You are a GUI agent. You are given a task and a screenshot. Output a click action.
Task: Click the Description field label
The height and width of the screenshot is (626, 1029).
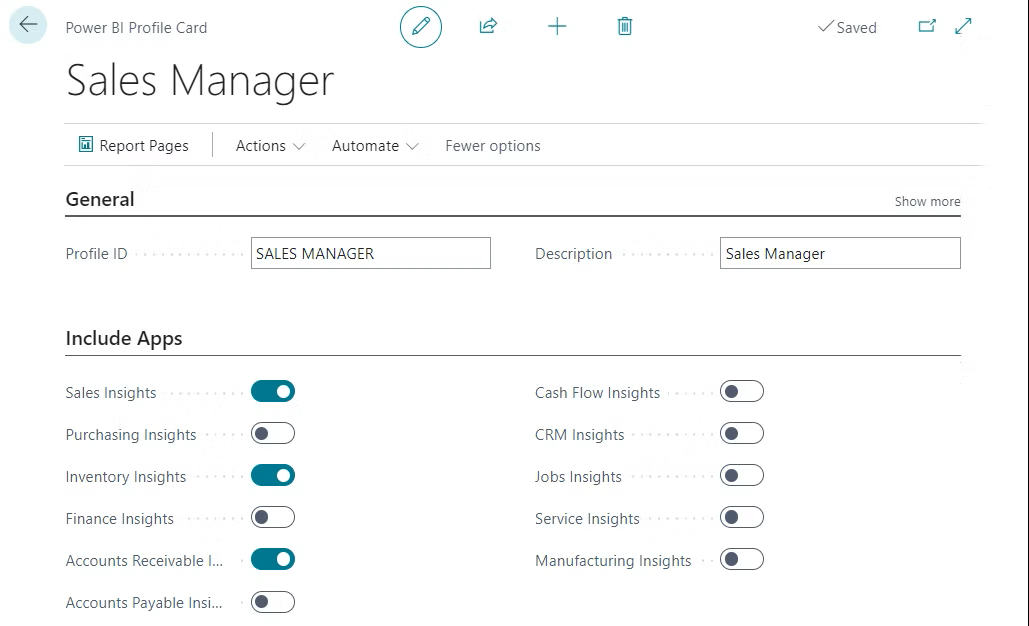click(574, 253)
